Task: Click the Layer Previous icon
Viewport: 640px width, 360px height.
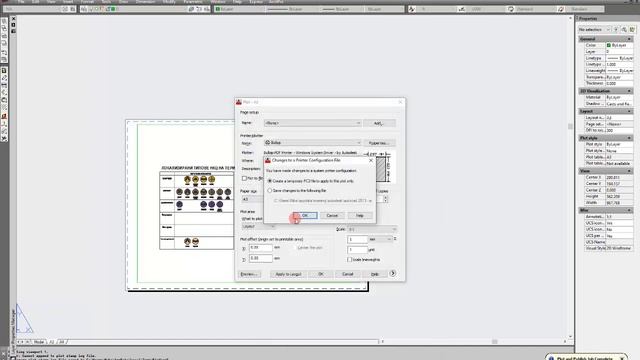Action: click(199, 9)
